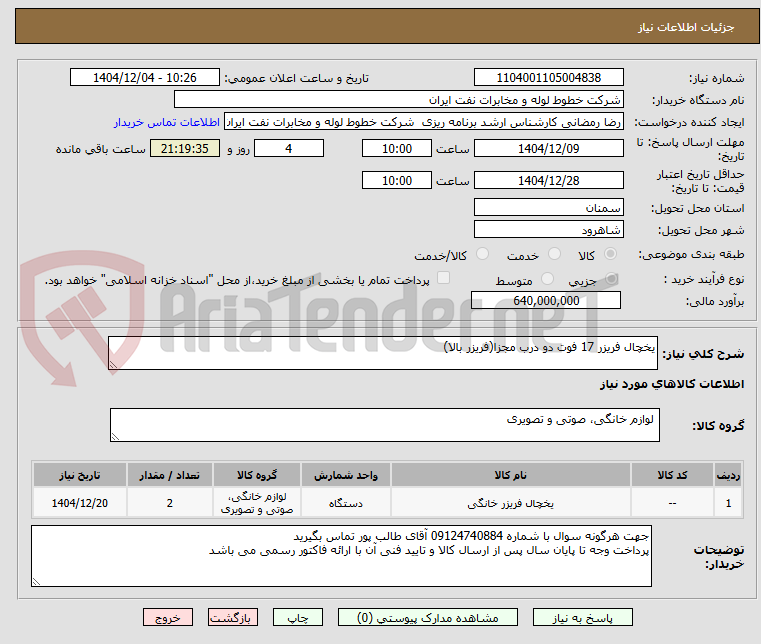Open اطلاعات تماس خریدار link
The image size is (761, 644).
coord(167,122)
